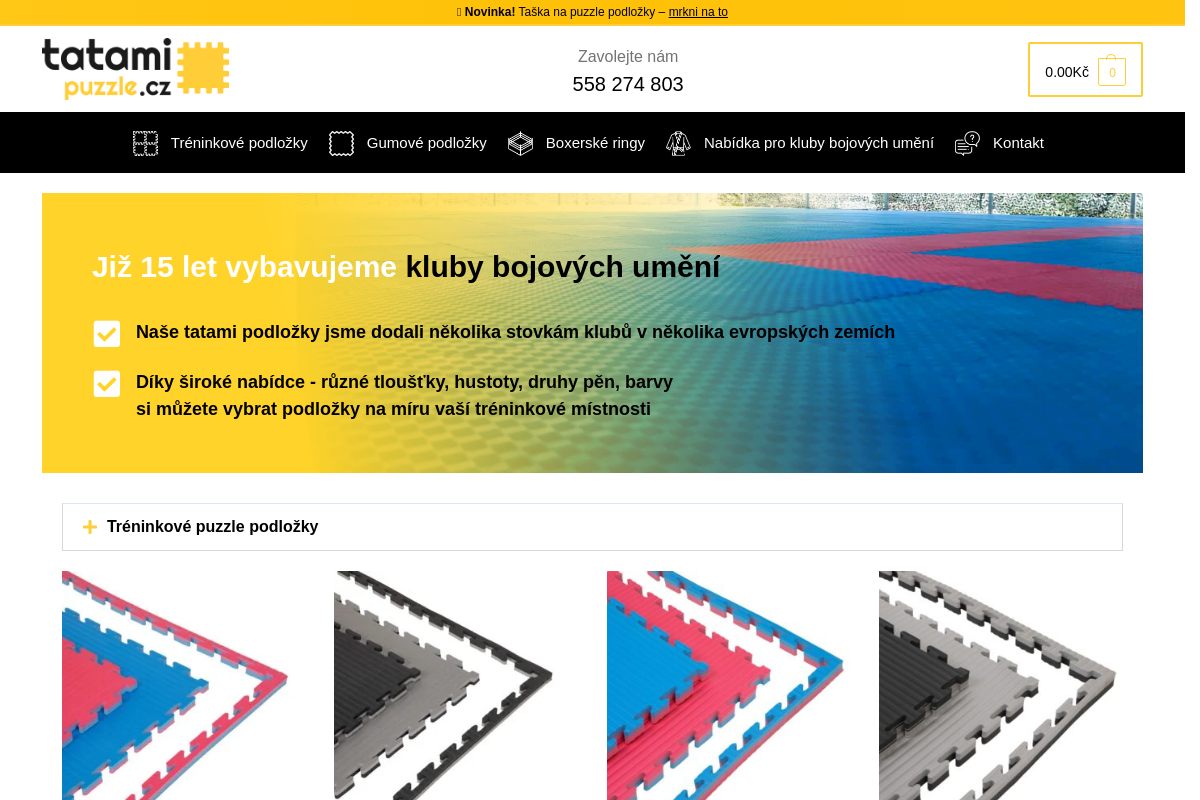
Task: Expand the Tréninkové puzzle podložky section
Action: click(x=592, y=527)
